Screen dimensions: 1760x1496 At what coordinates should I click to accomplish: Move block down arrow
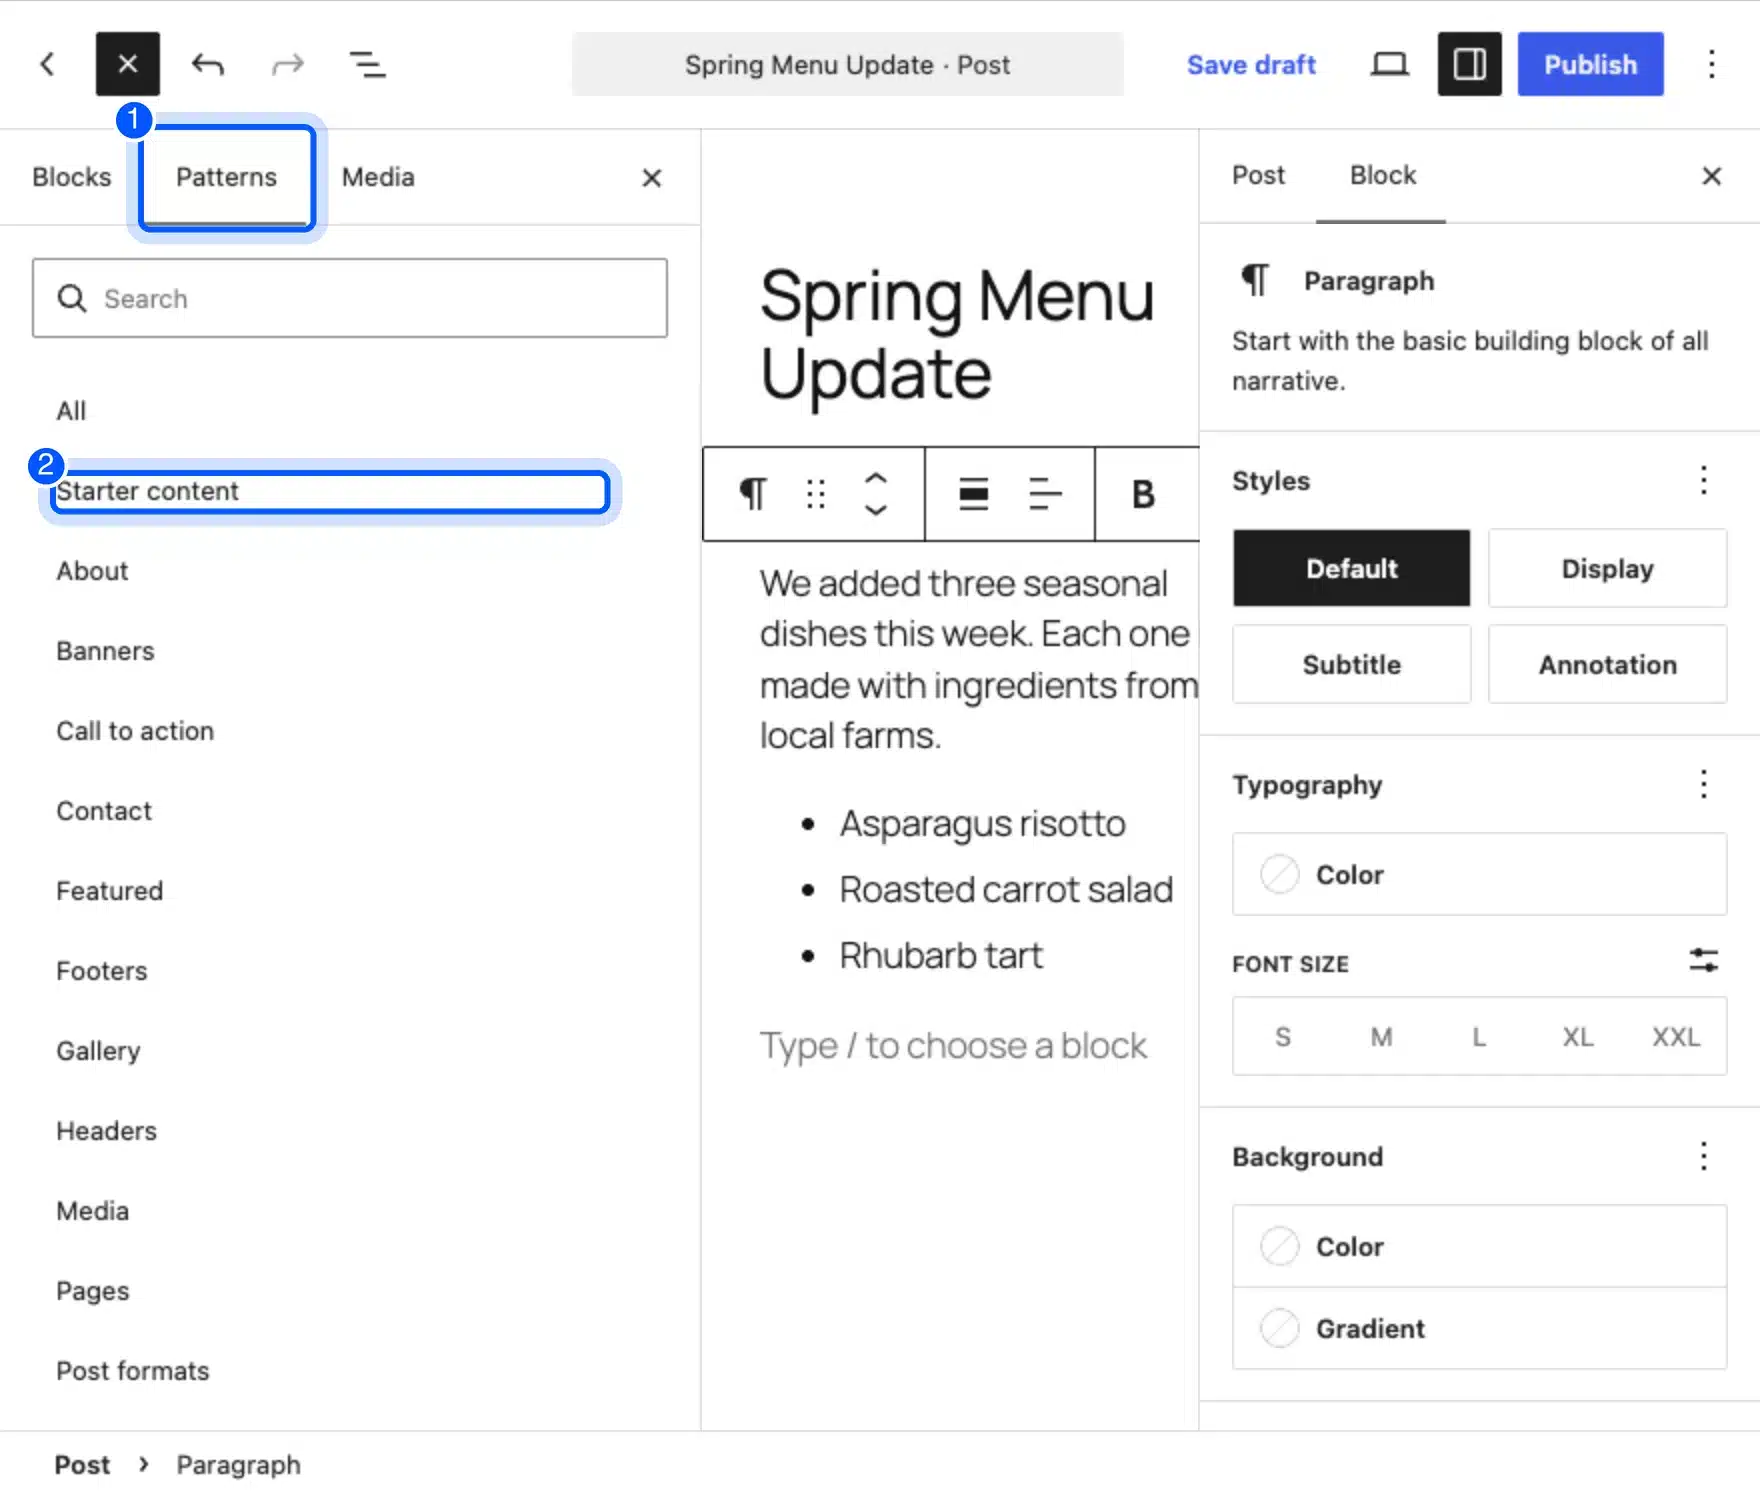pyautogui.click(x=876, y=509)
